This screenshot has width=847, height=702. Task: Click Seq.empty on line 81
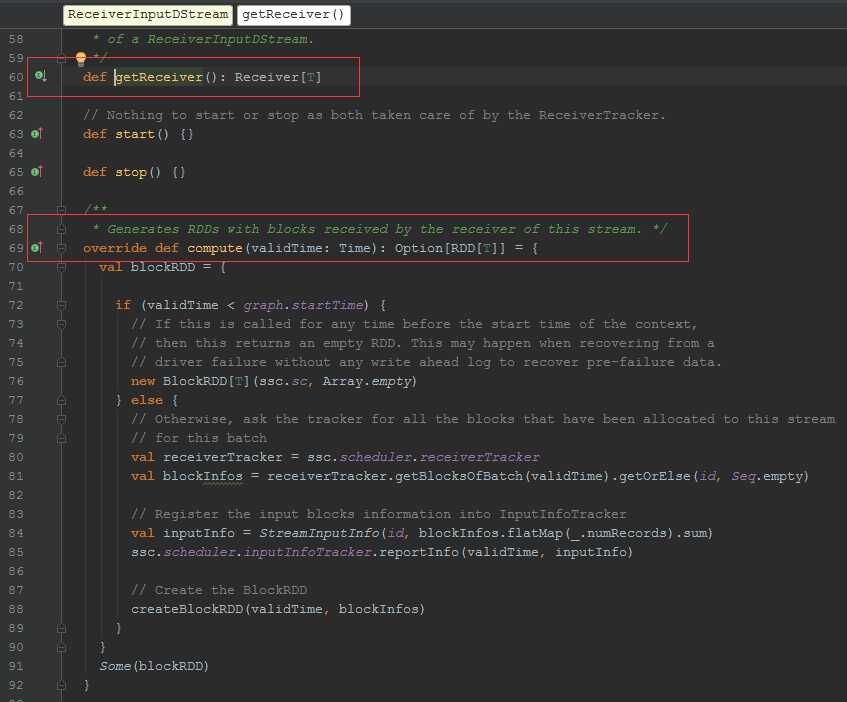[770, 476]
